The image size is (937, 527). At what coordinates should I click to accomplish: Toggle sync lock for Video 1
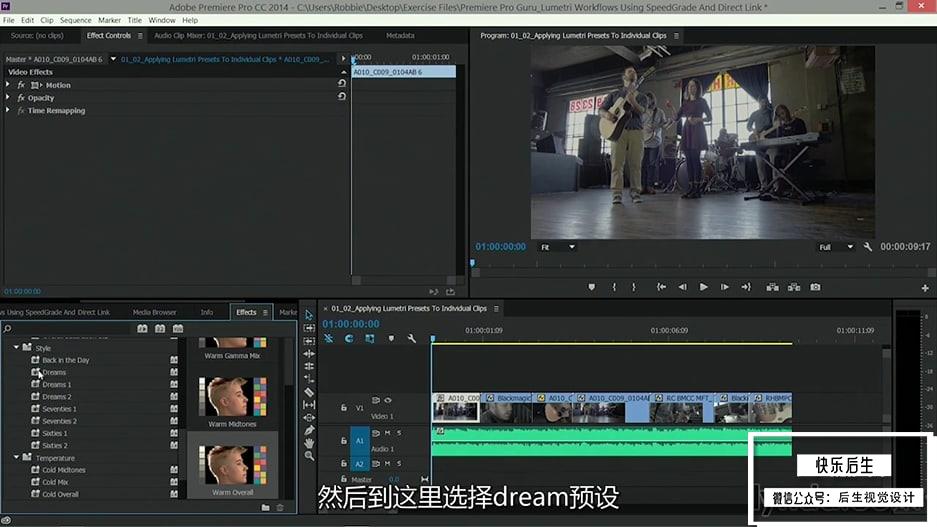click(x=376, y=400)
